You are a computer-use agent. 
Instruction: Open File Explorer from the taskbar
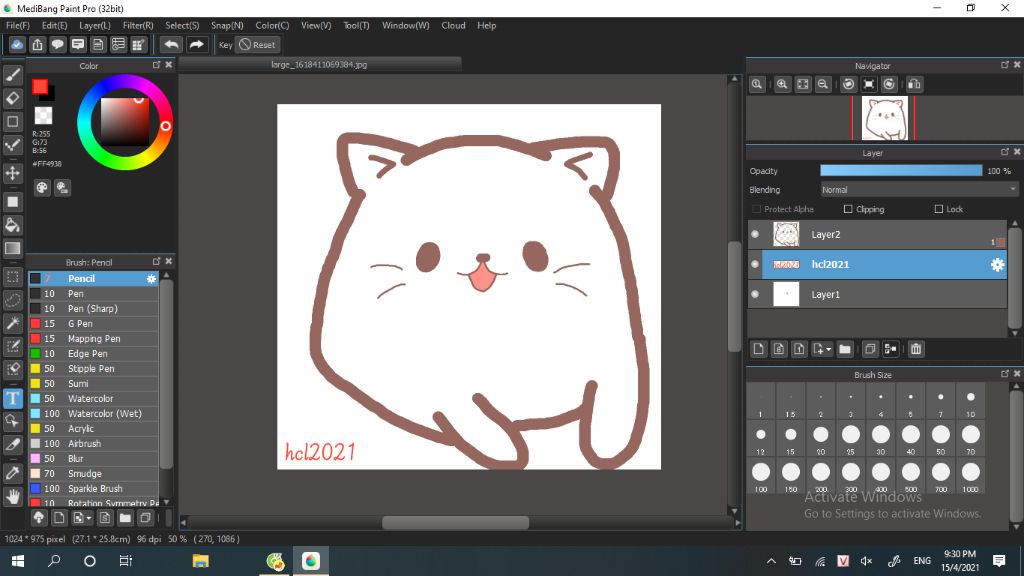tap(200, 561)
